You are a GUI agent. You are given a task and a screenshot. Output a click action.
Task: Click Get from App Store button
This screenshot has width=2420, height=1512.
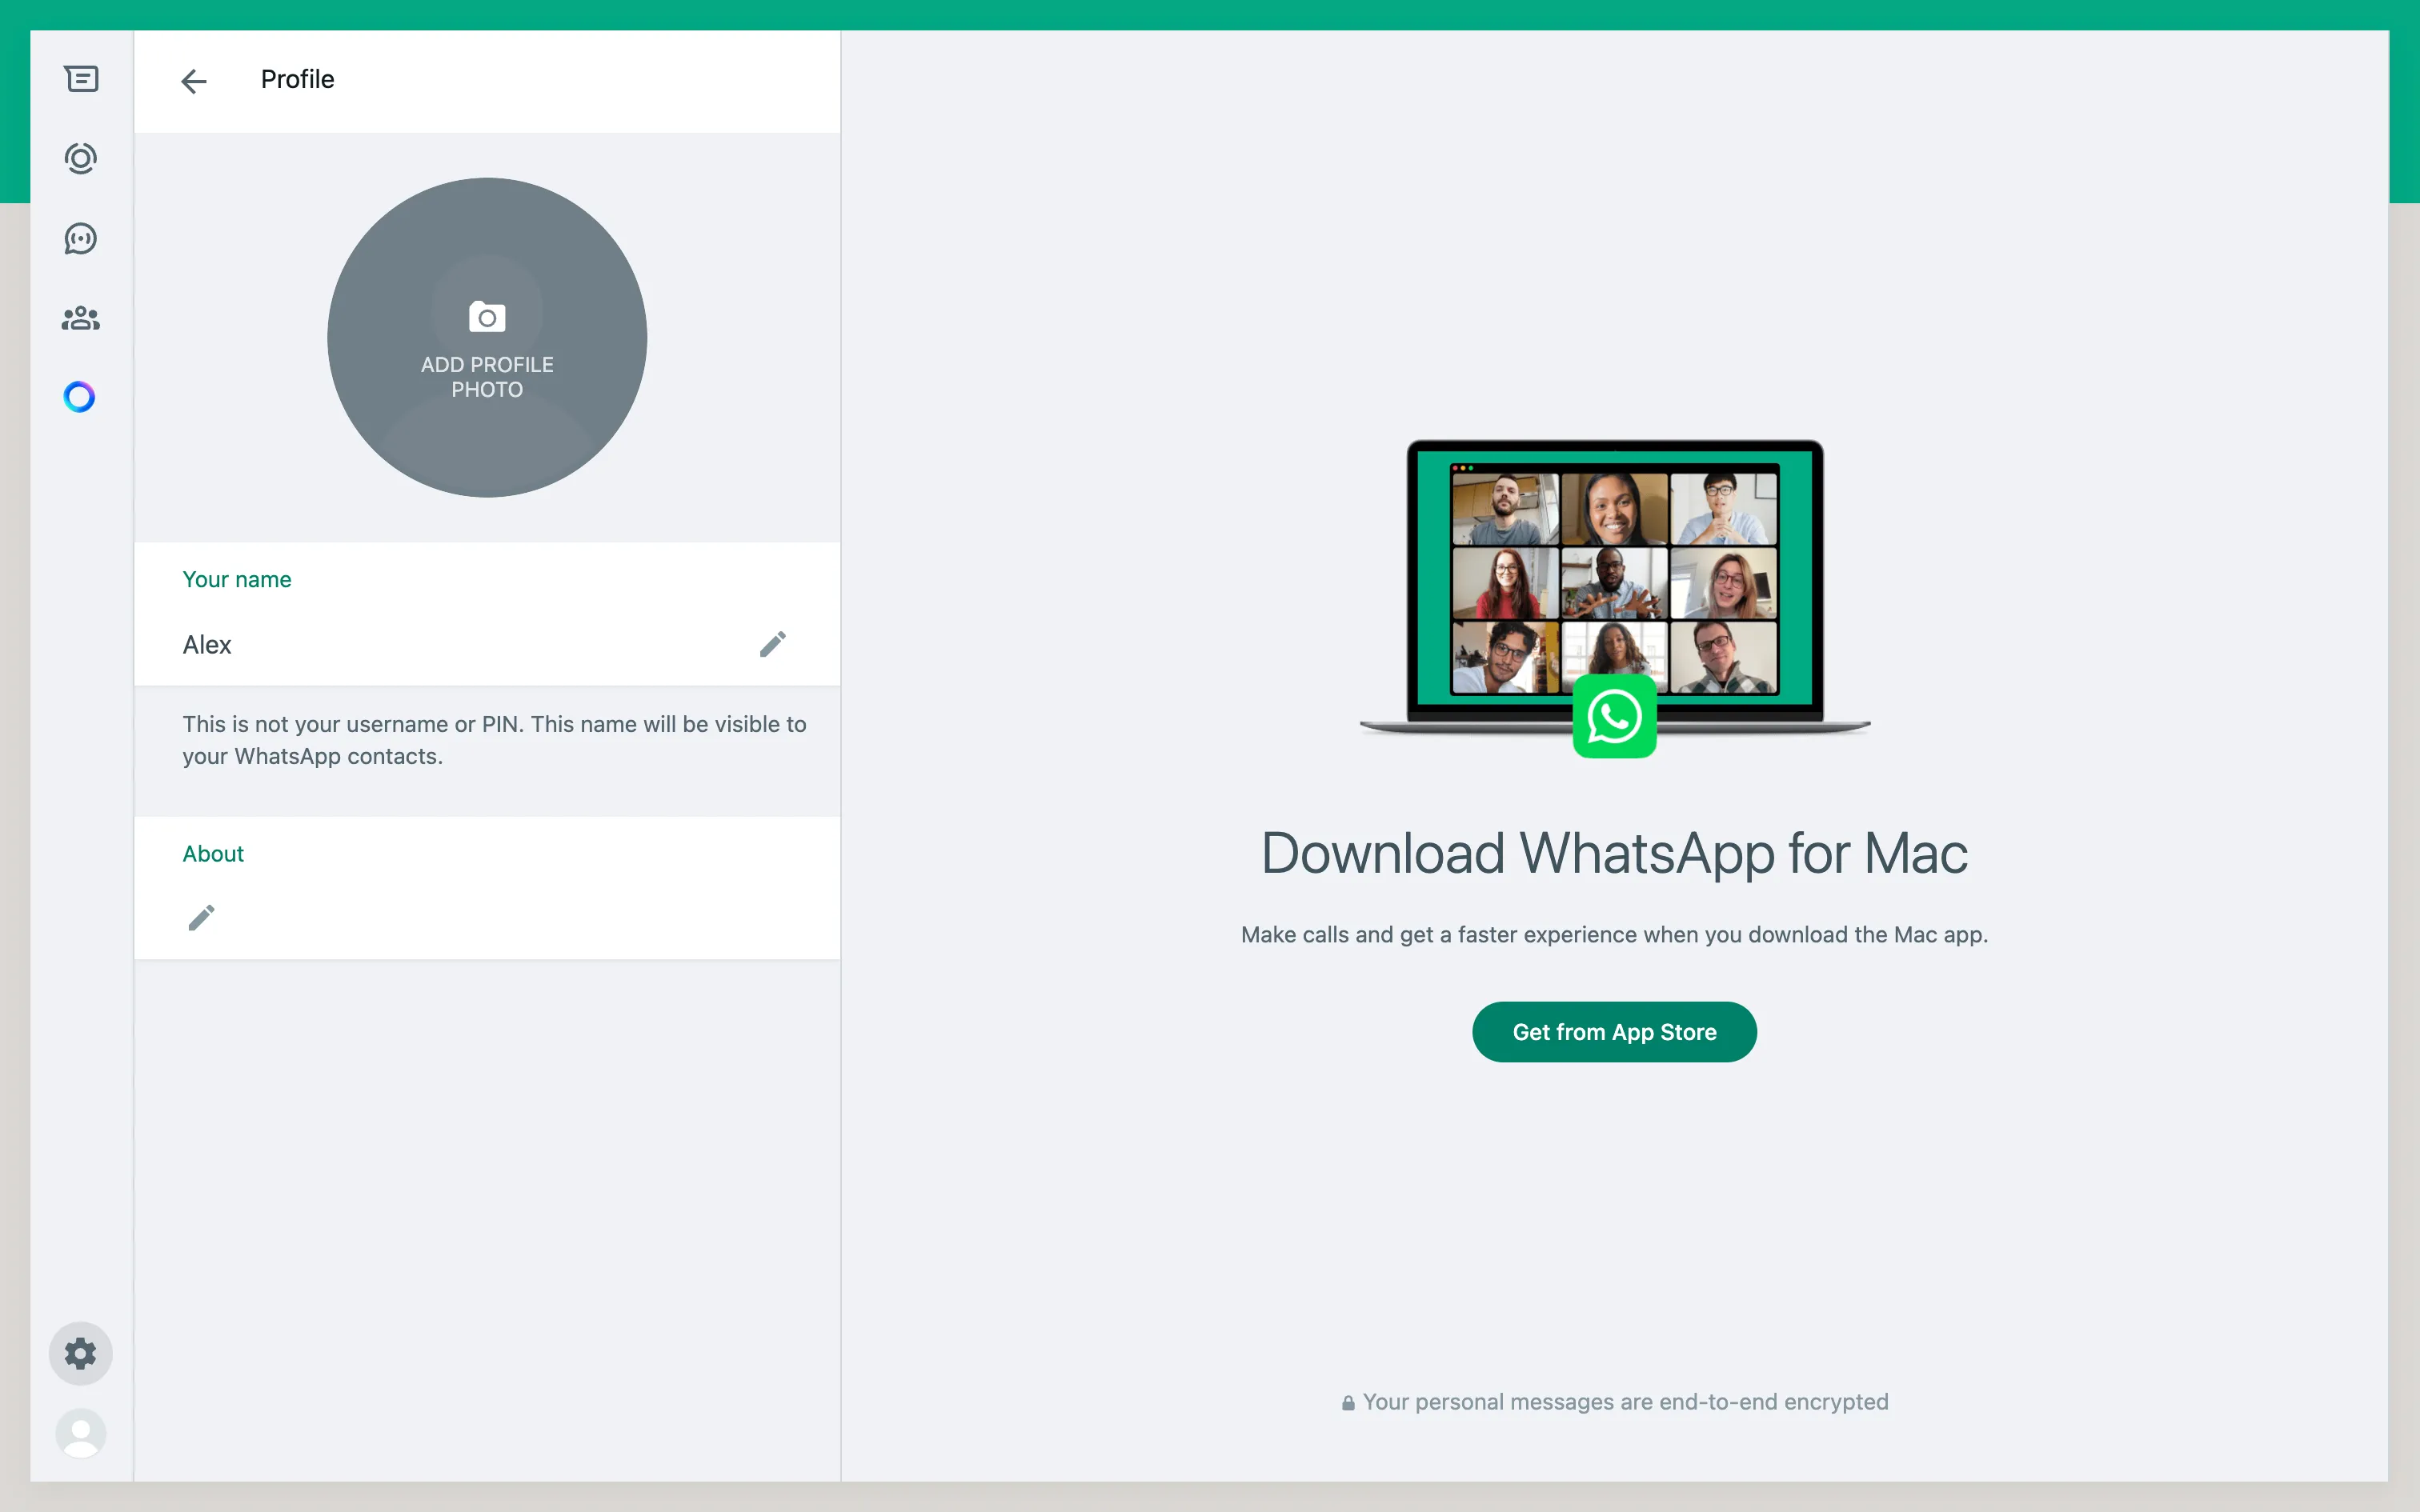[x=1613, y=1032]
